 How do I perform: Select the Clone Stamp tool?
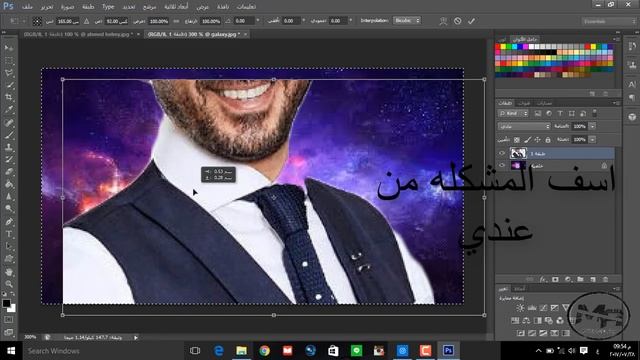tap(9, 147)
